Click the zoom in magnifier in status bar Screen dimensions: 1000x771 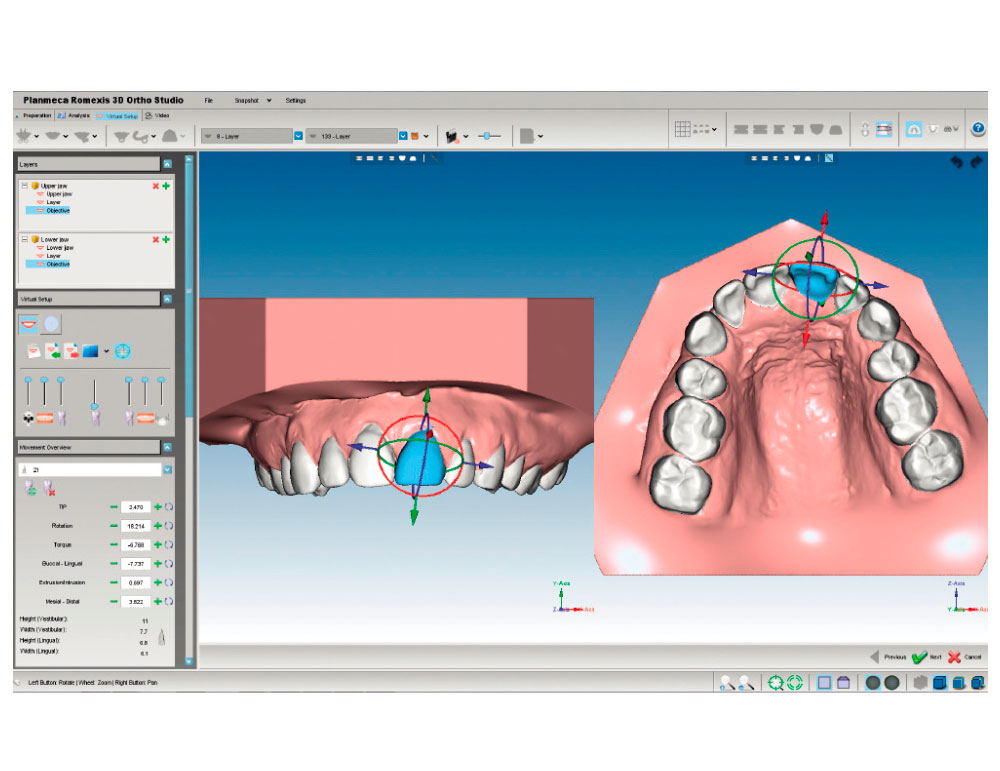[727, 683]
